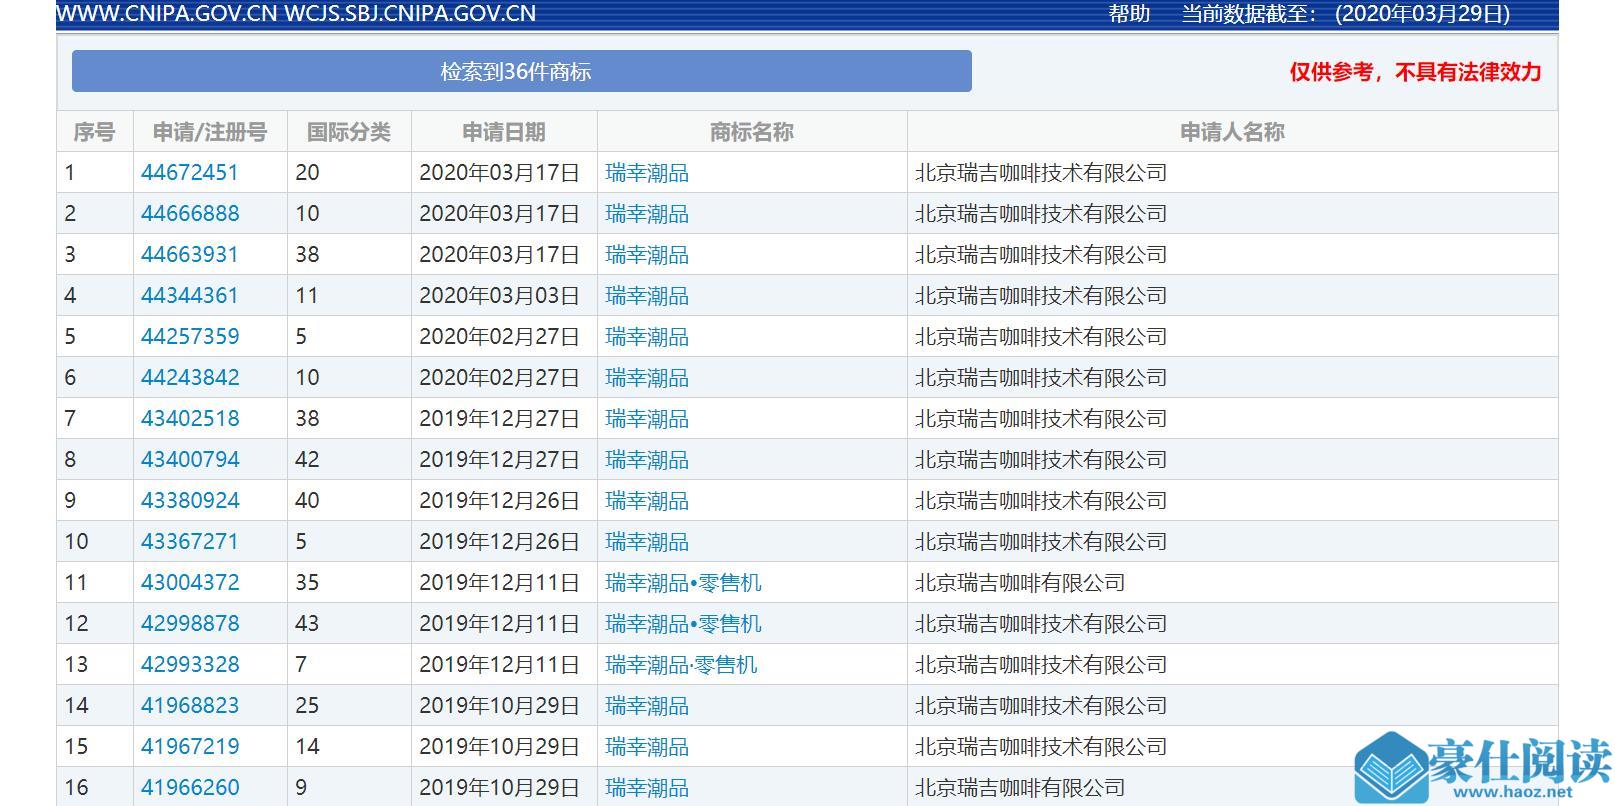Open trademark 瑞幸潮品 in row 4
Viewport: 1615px width, 806px height.
pyautogui.click(x=647, y=296)
